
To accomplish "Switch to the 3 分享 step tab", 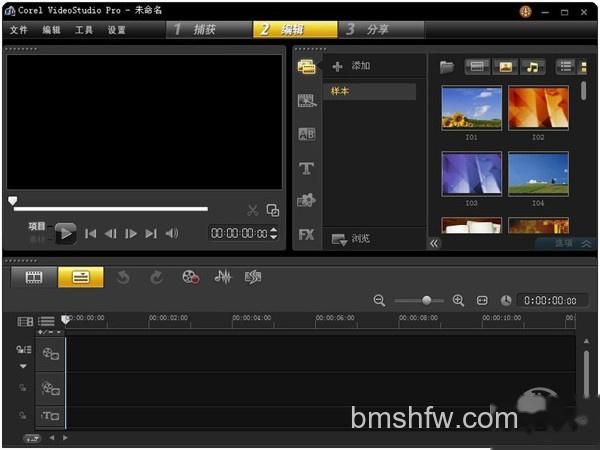I will pyautogui.click(x=382, y=29).
